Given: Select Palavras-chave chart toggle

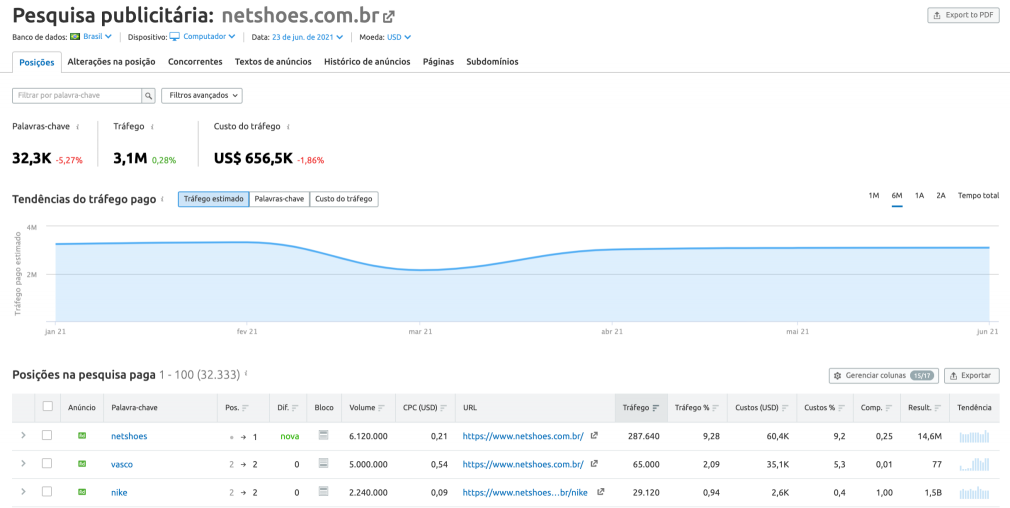Looking at the screenshot, I should click(x=279, y=200).
